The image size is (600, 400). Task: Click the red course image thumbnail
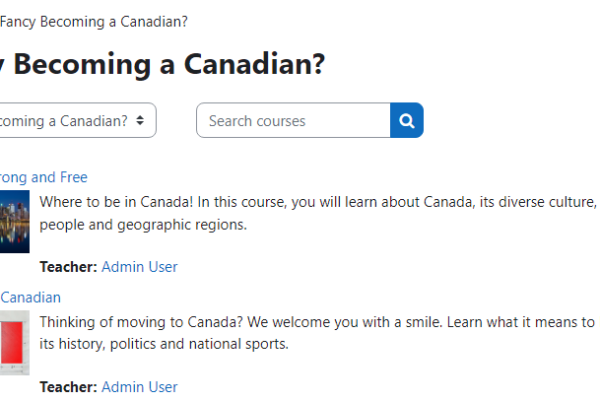tap(14, 342)
